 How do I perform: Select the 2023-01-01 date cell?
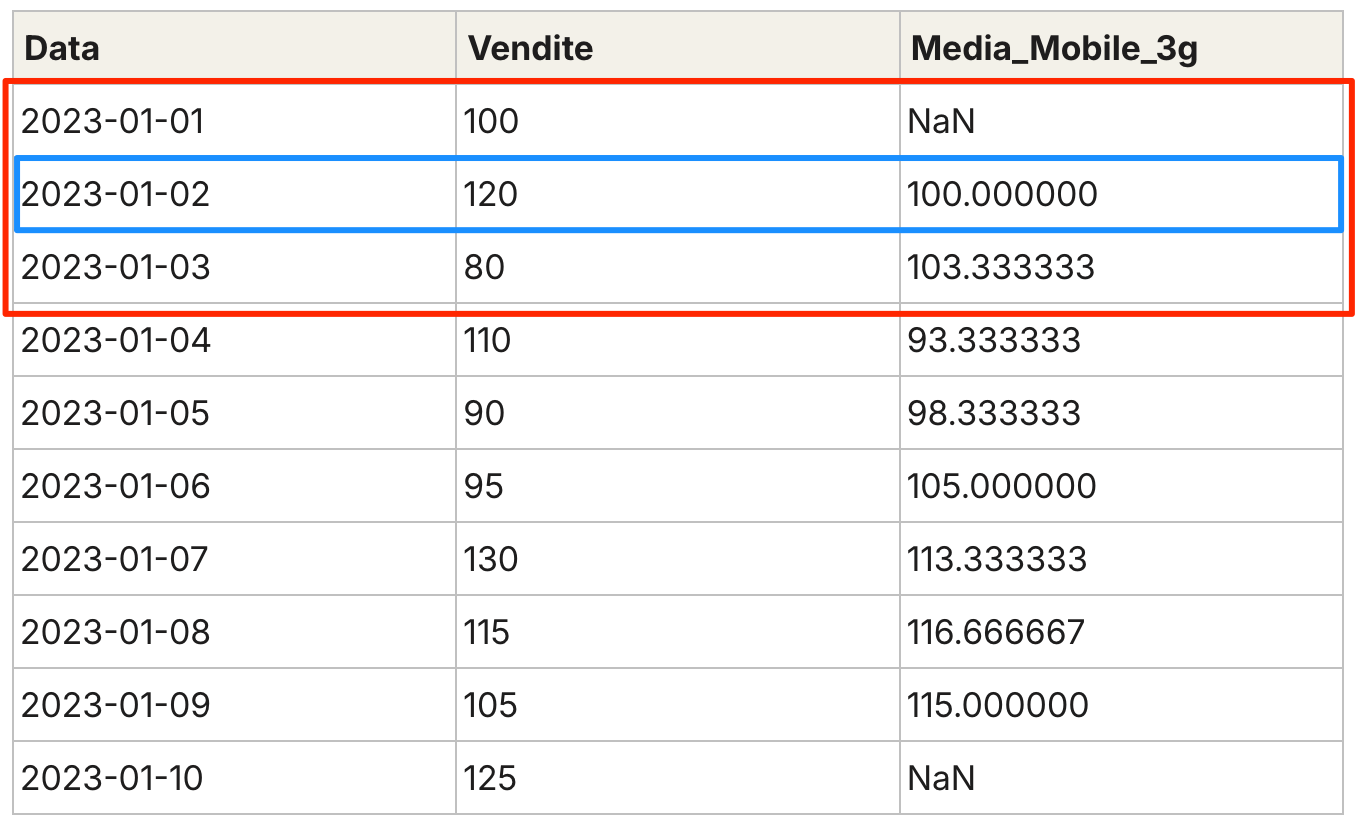(113, 121)
